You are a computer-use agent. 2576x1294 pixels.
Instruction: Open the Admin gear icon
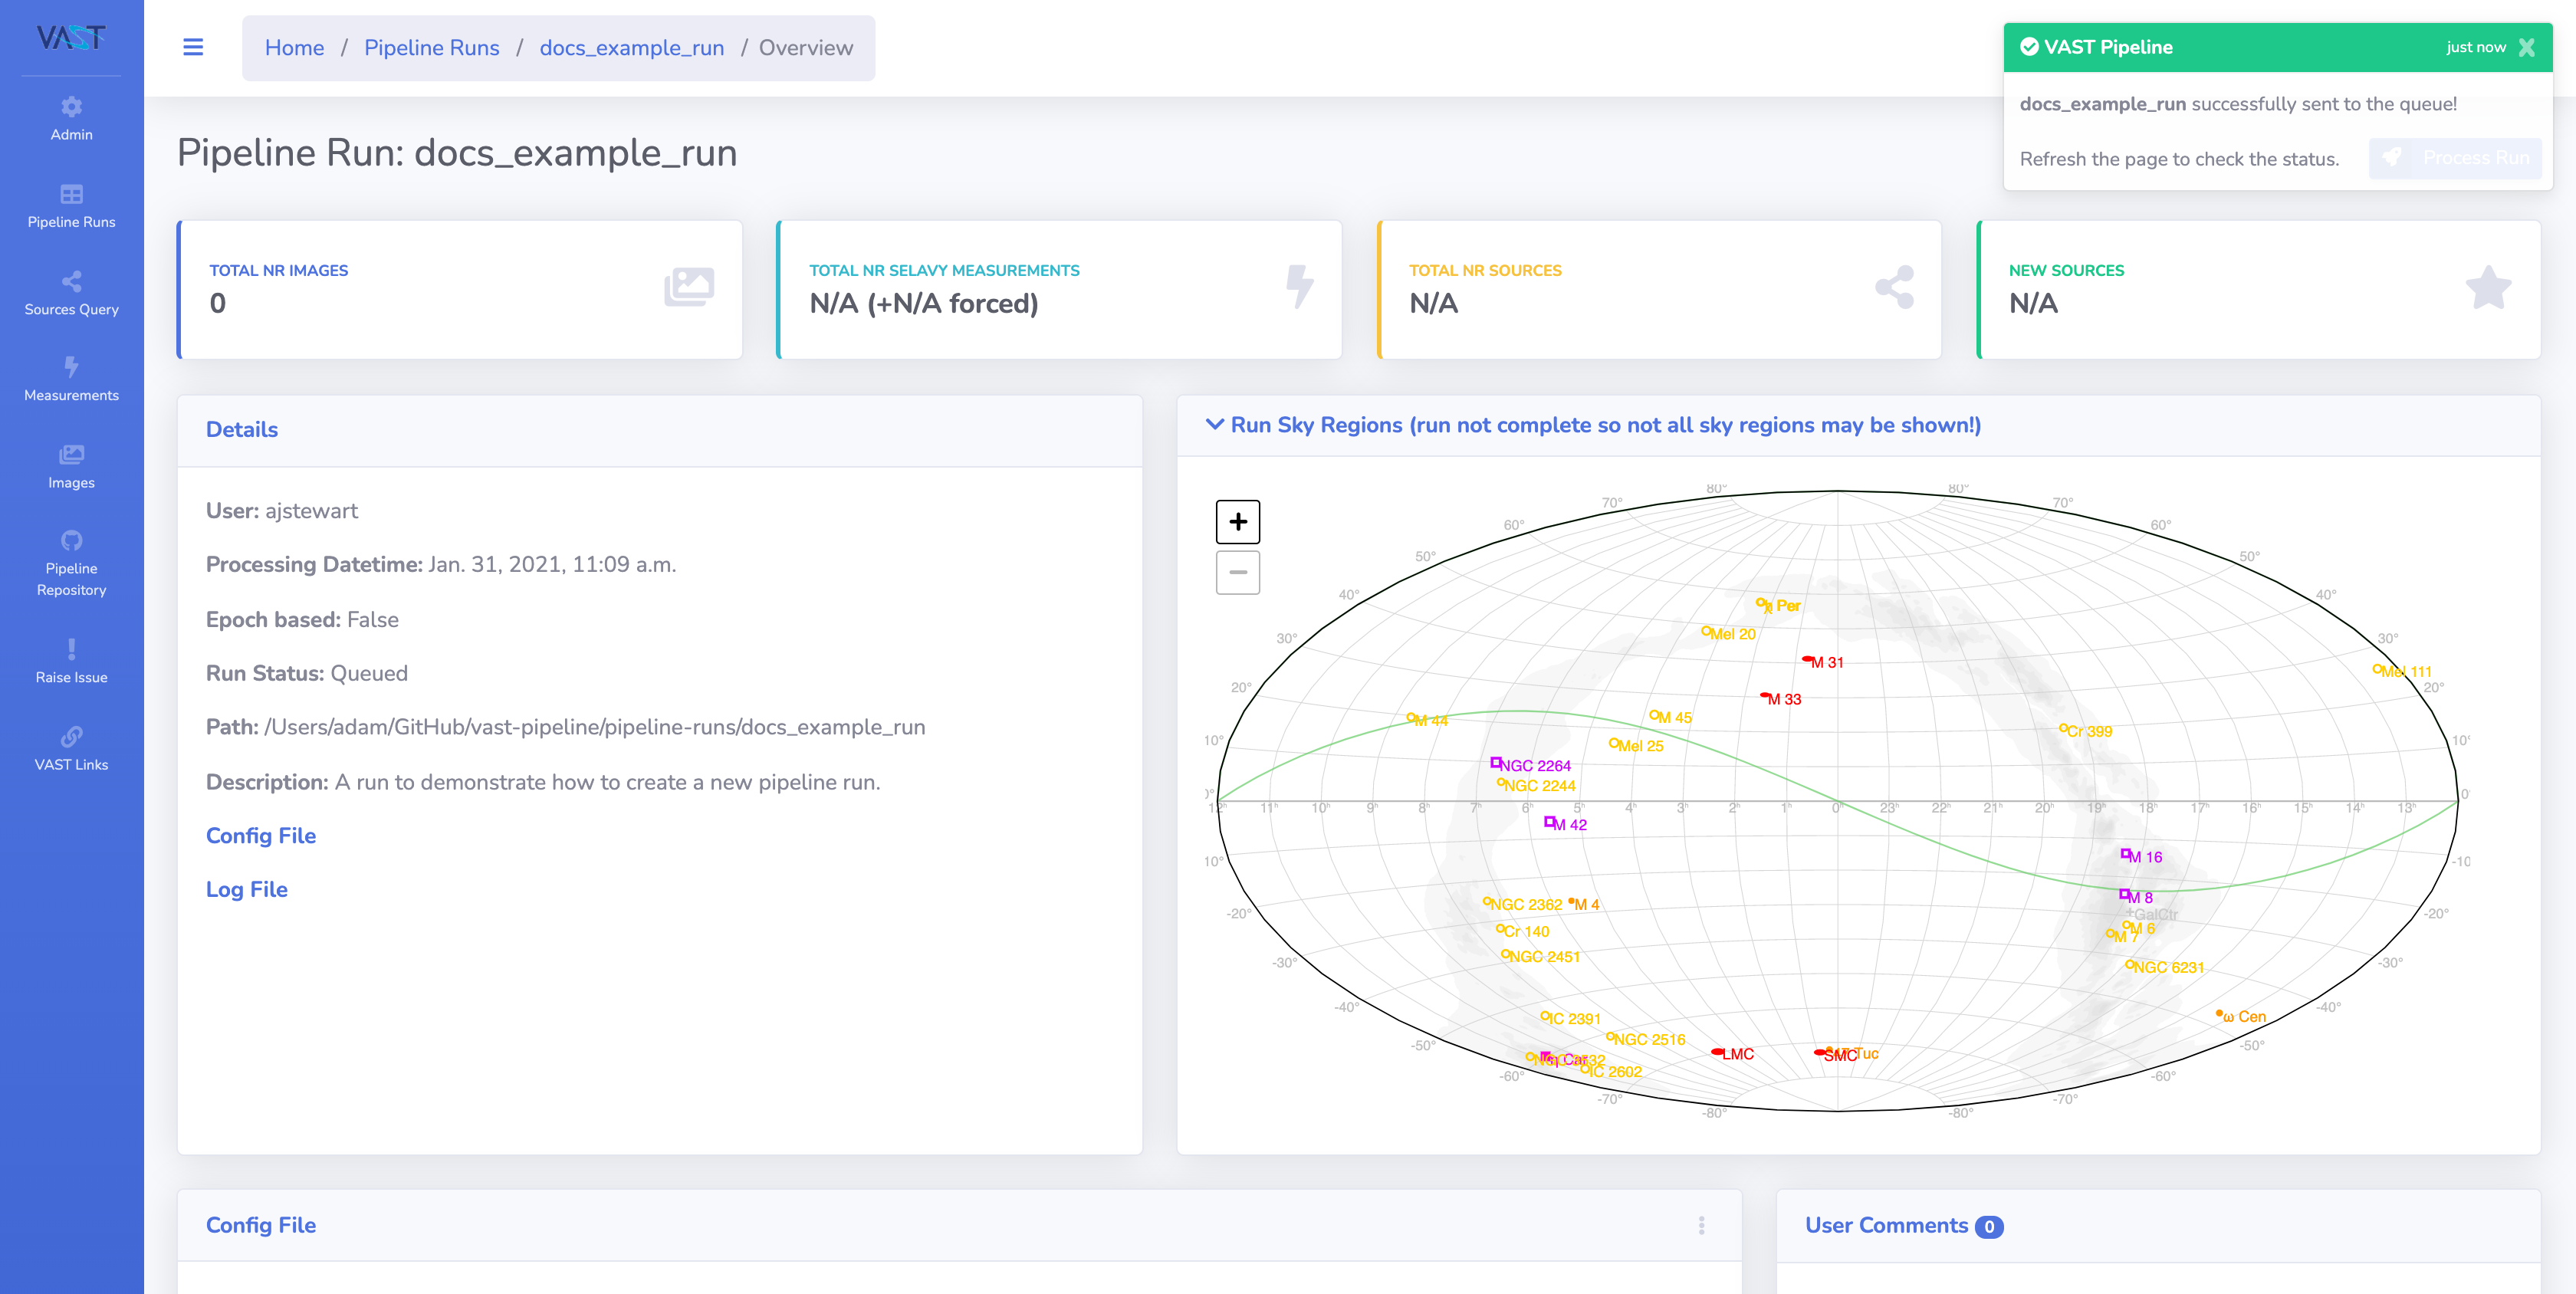tap(71, 107)
